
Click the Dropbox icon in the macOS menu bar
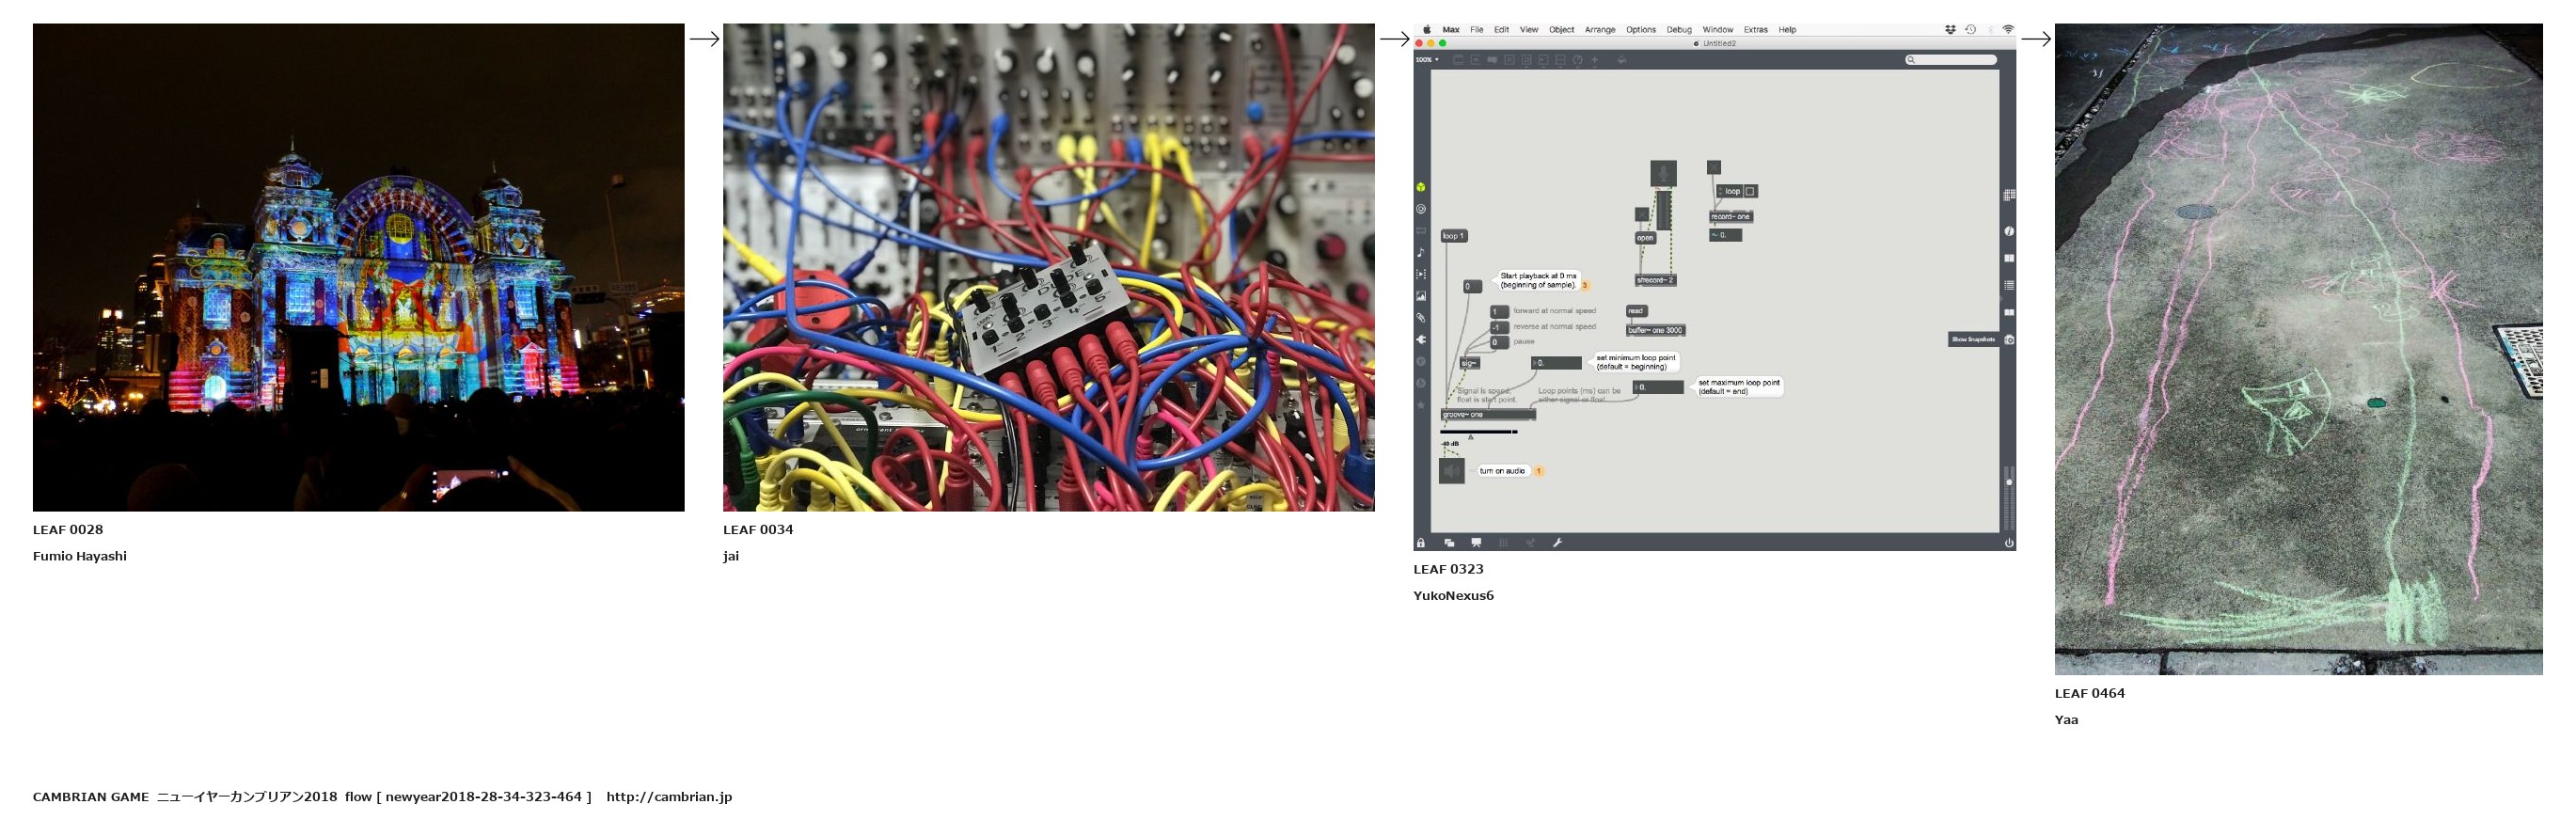[1950, 30]
